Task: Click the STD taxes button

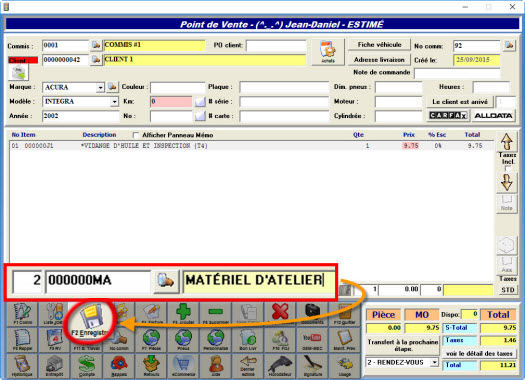Action: tap(508, 290)
